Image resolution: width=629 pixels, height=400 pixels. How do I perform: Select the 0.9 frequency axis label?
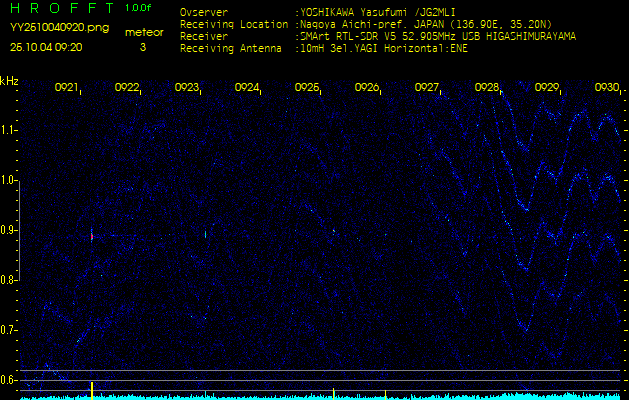(x=9, y=230)
